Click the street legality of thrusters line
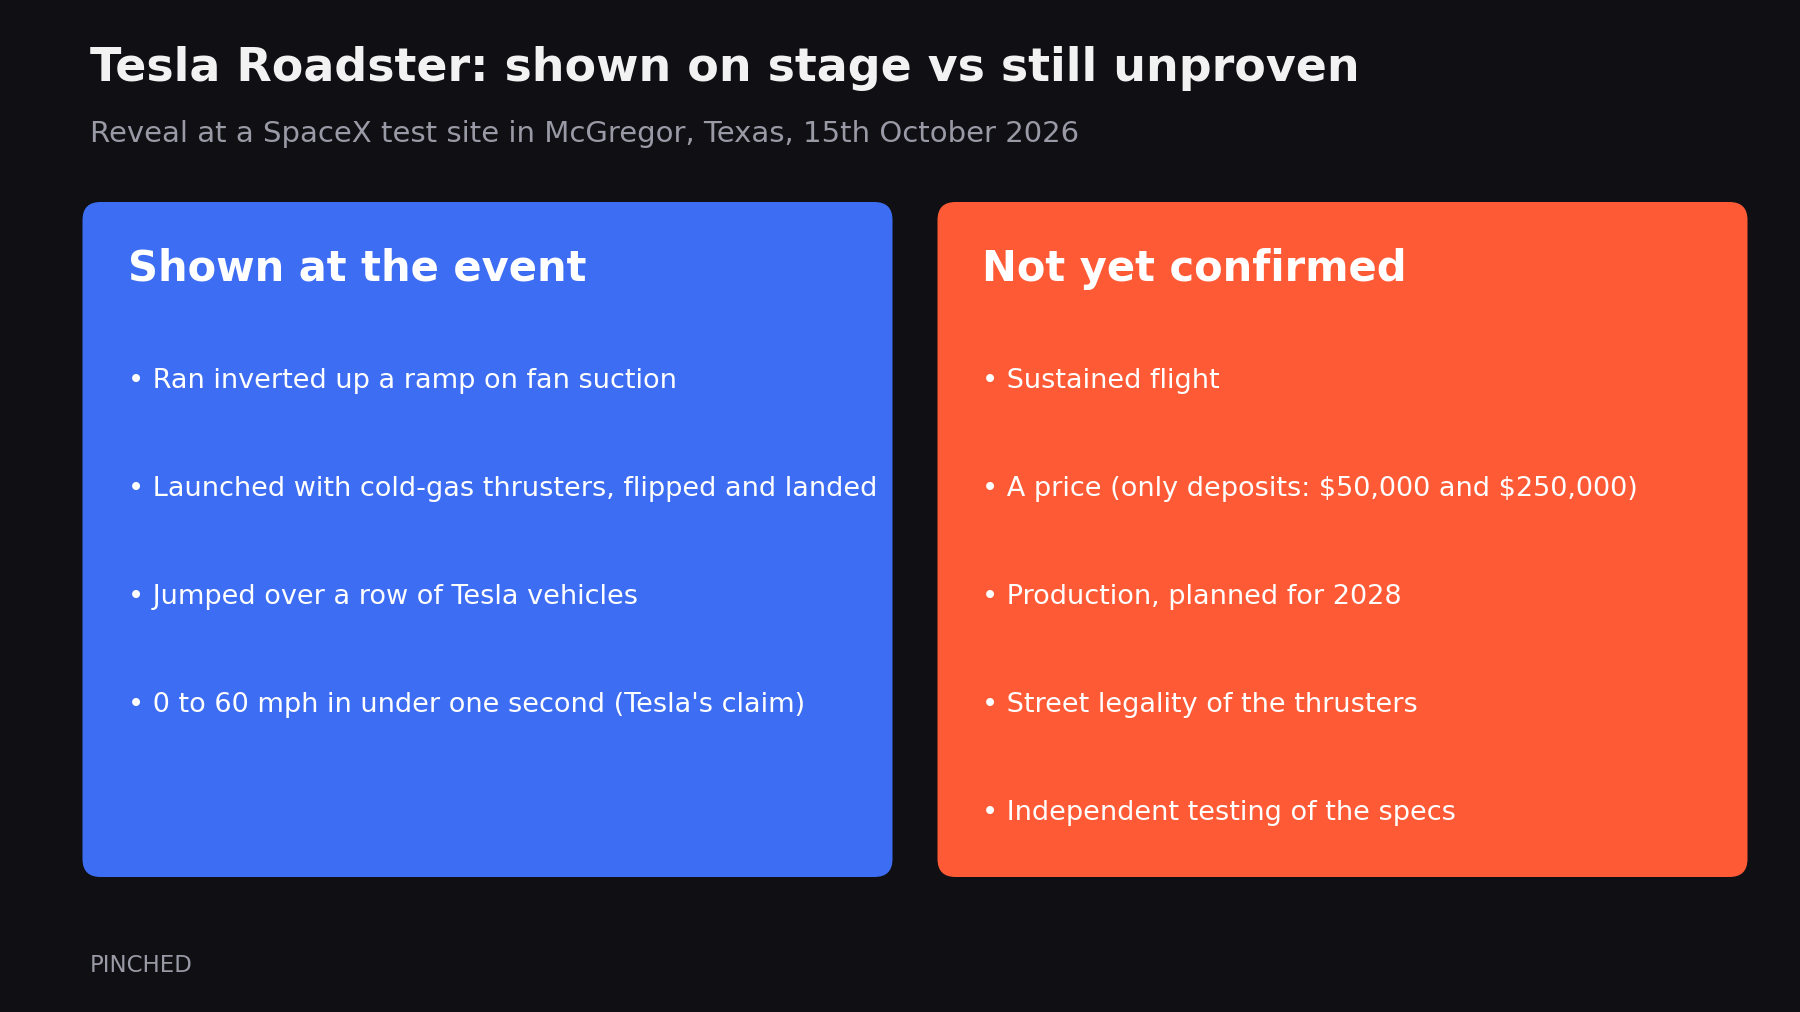The image size is (1800, 1012). (1200, 704)
